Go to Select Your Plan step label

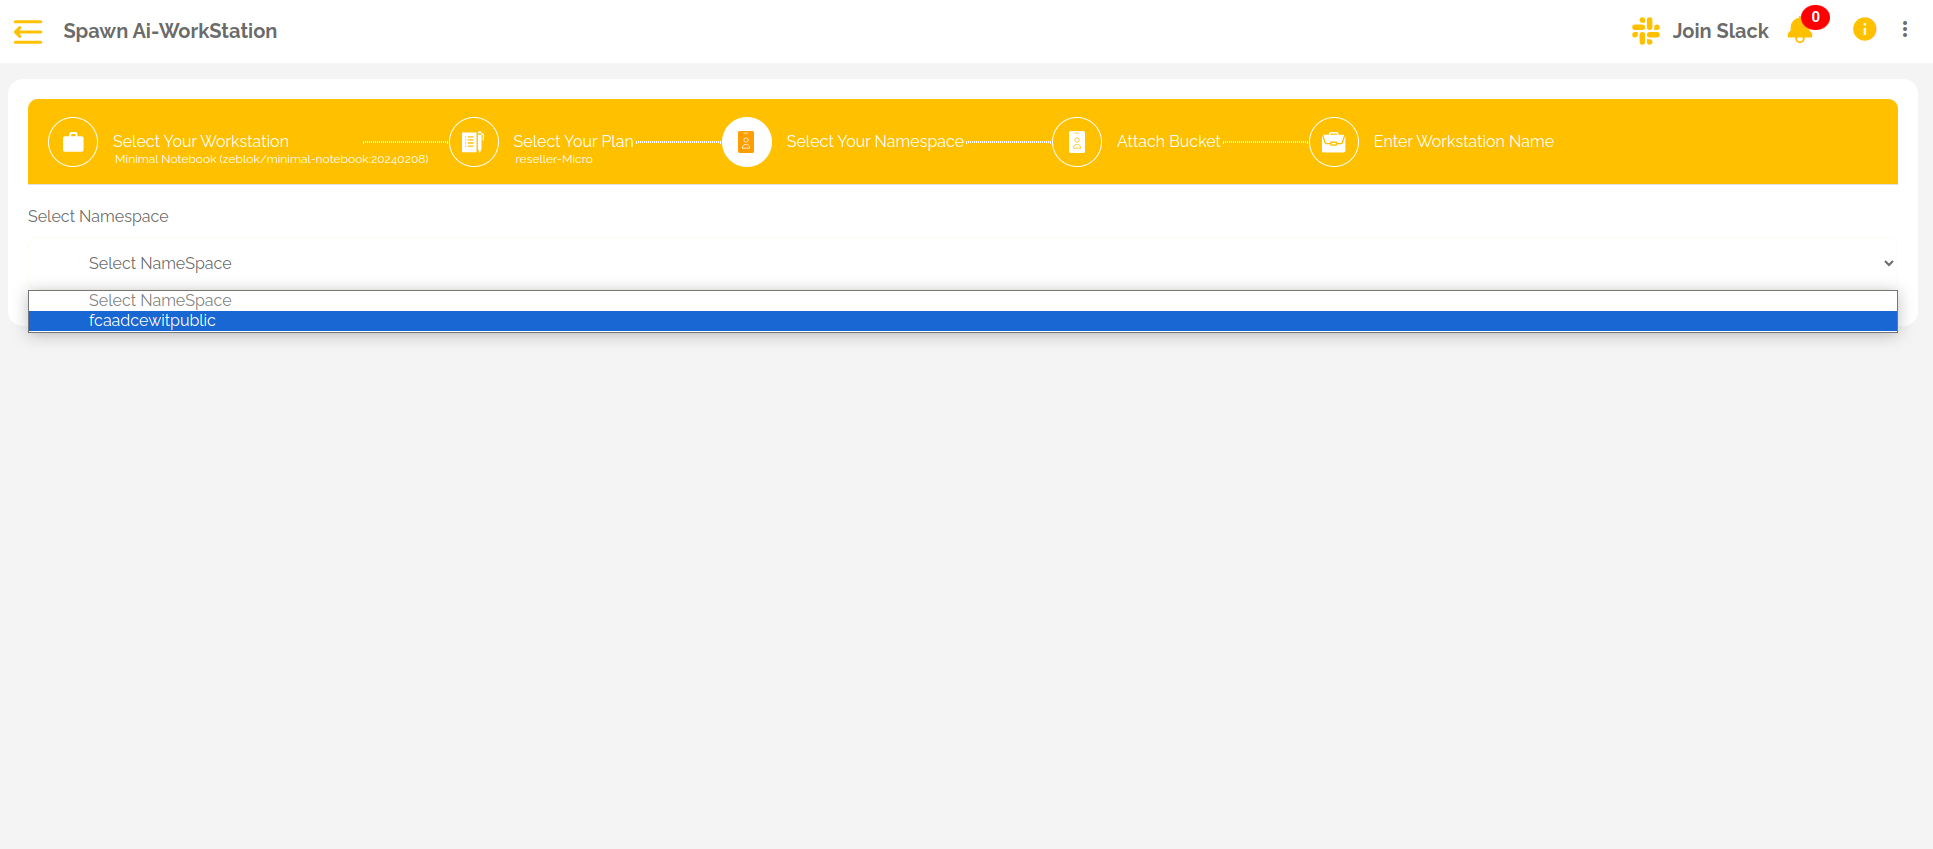573,141
